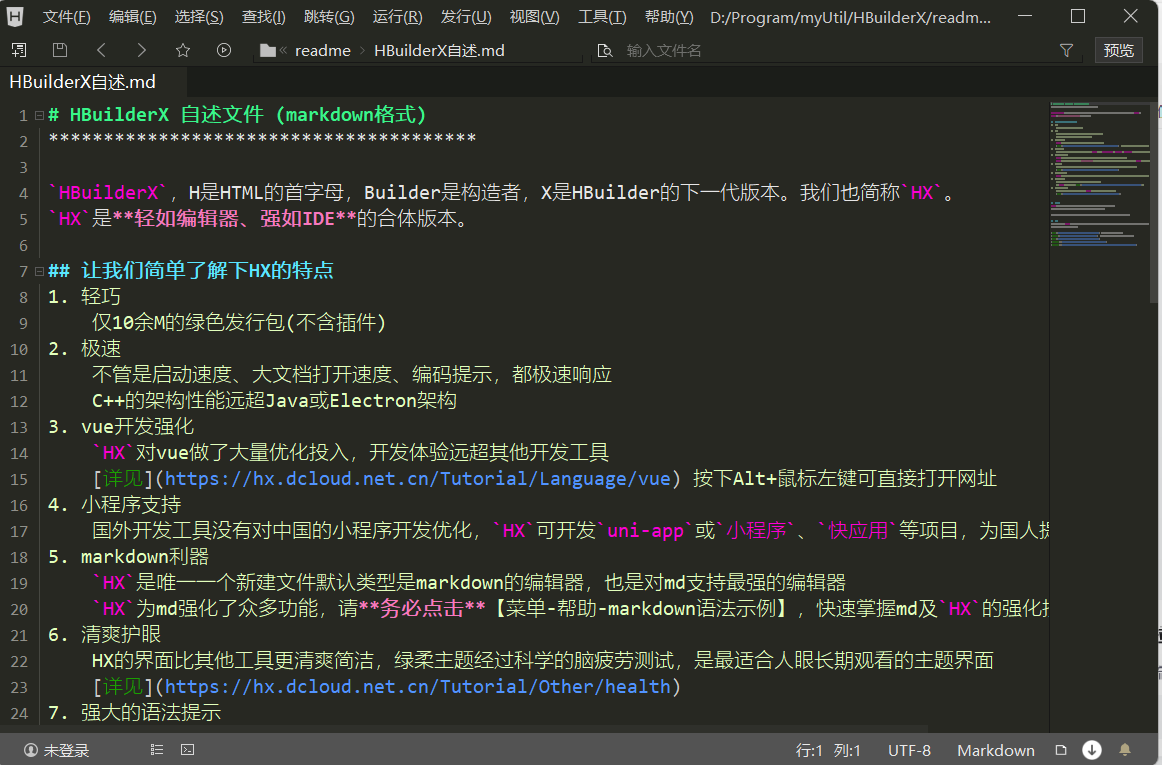Click the text 6. 清爽护眼
Viewport: 1162px width, 765px height.
[104, 635]
